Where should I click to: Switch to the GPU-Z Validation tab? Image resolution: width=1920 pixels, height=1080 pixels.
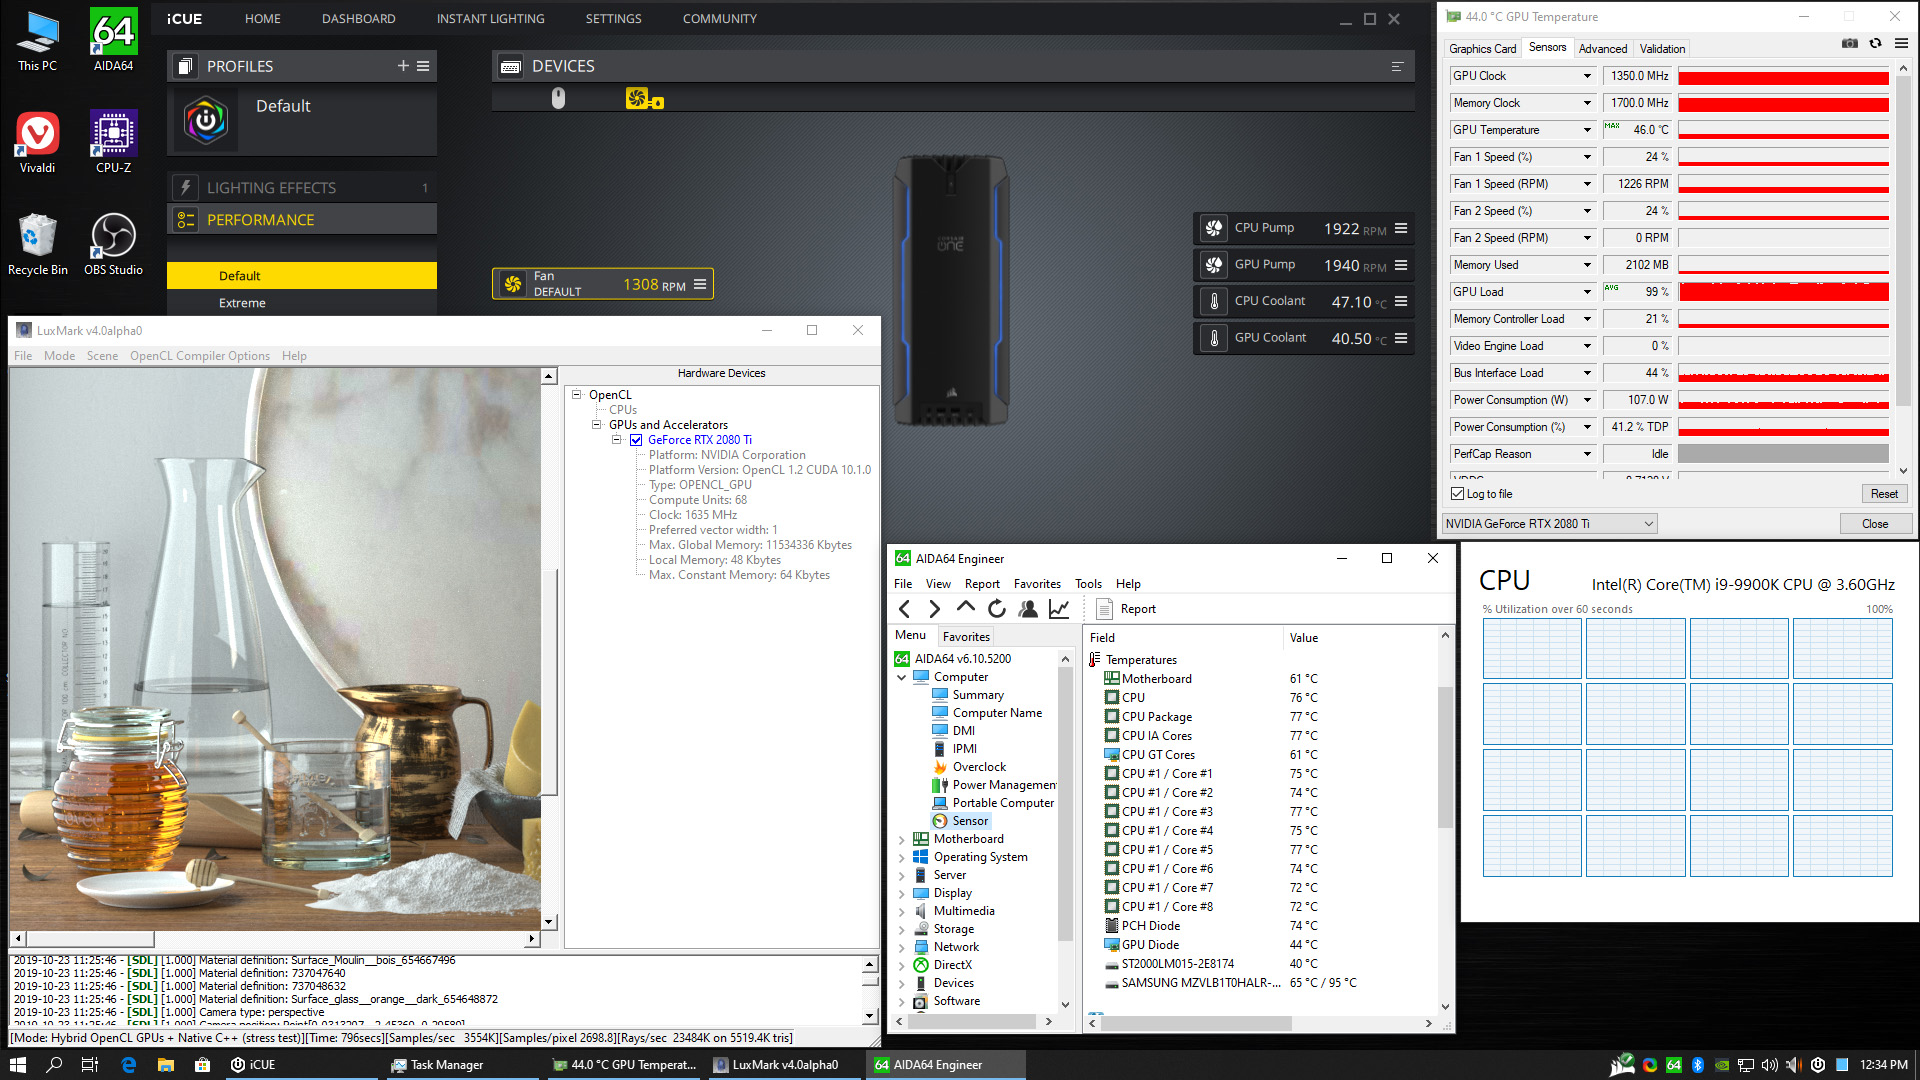coord(1662,49)
